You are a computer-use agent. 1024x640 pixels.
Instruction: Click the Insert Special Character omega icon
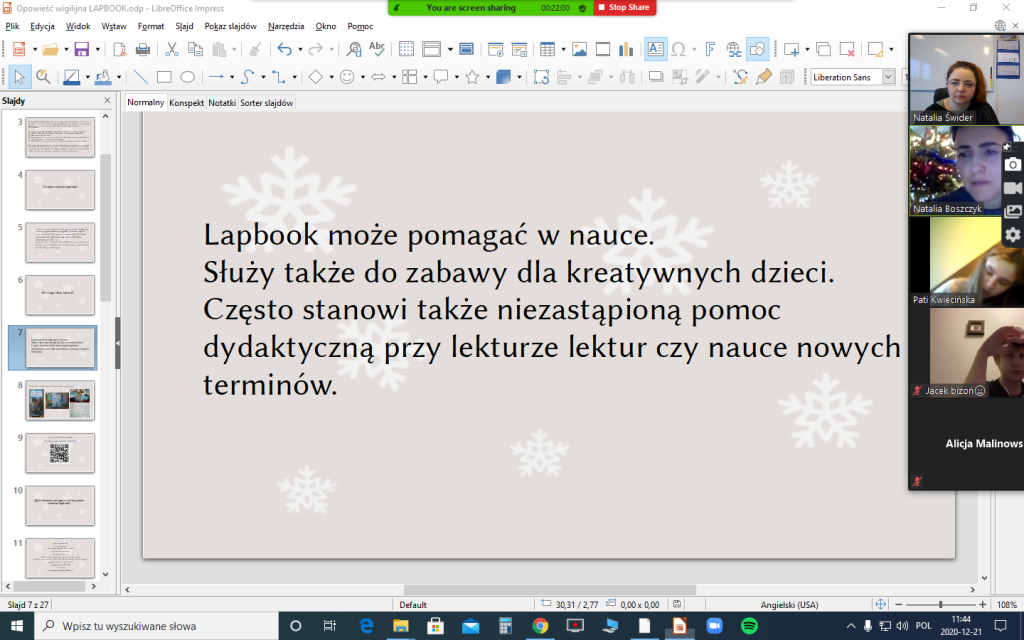(x=677, y=49)
